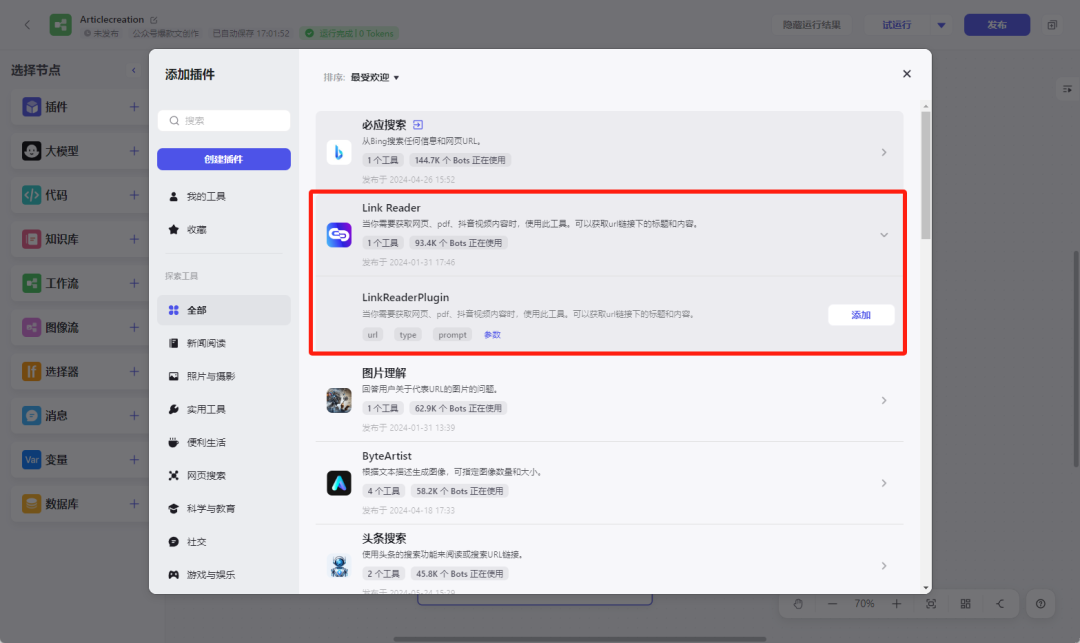Click the help question mark icon
1080x643 pixels.
coord(1040,604)
